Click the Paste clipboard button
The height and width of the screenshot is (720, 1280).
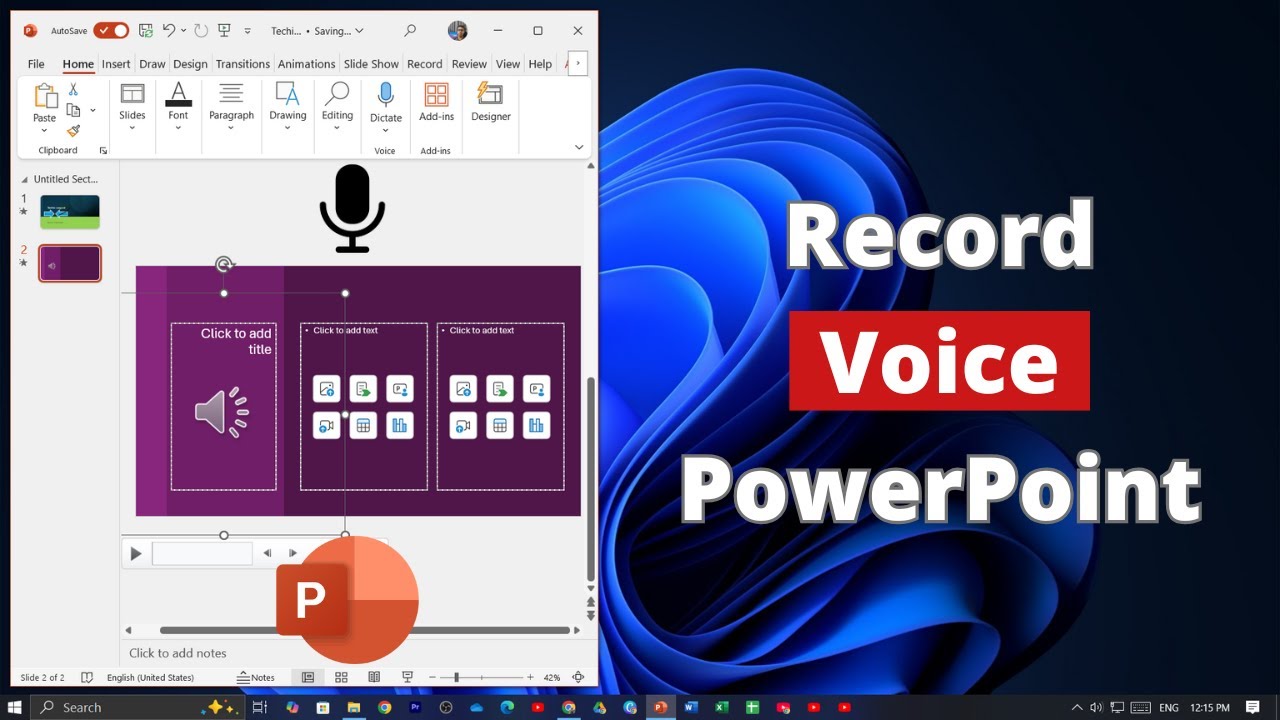coord(45,108)
